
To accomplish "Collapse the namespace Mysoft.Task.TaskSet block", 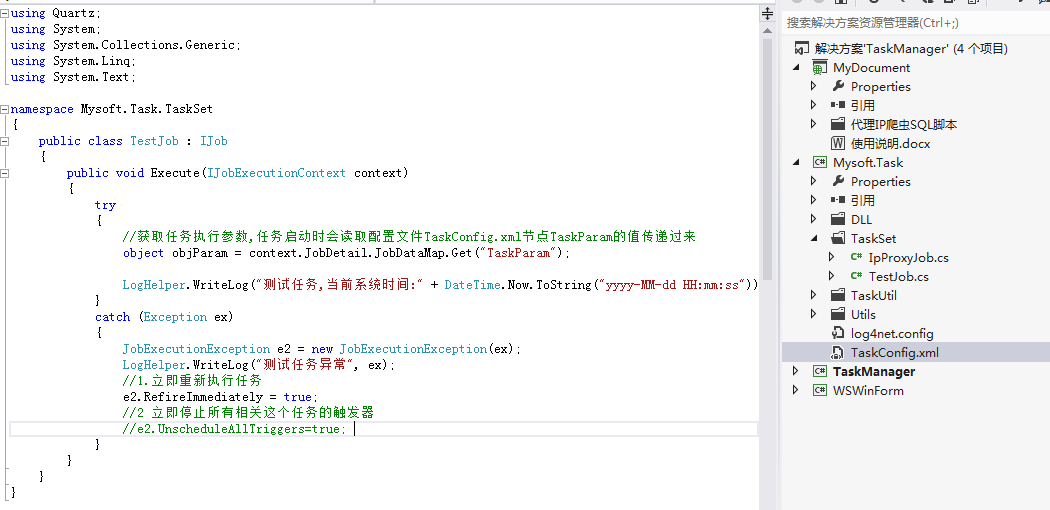I will click(5, 109).
